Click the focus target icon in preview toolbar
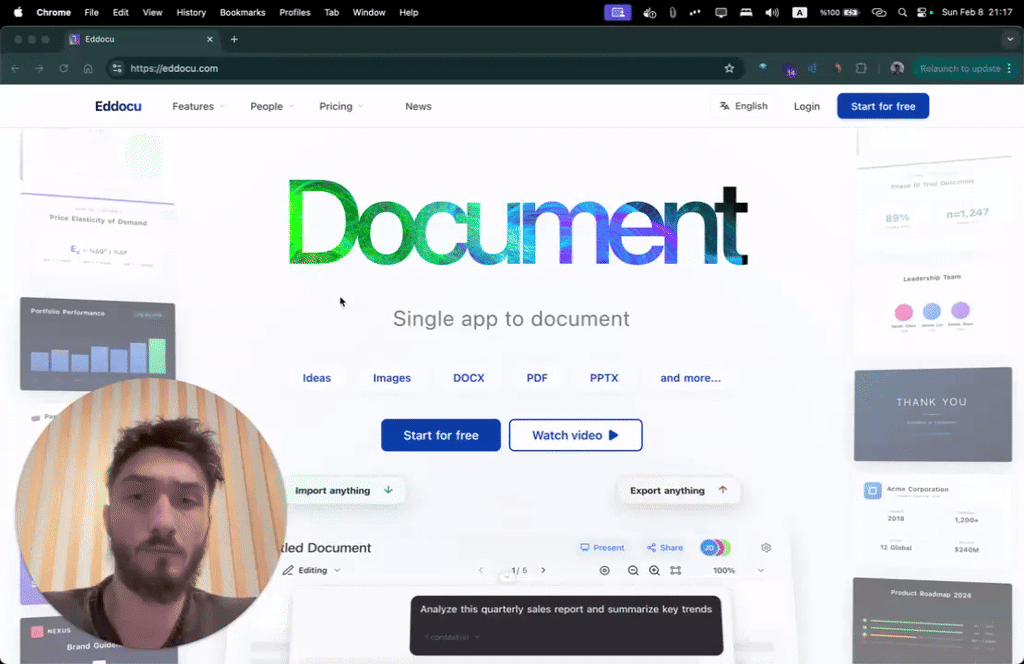This screenshot has width=1024, height=664. (x=605, y=570)
